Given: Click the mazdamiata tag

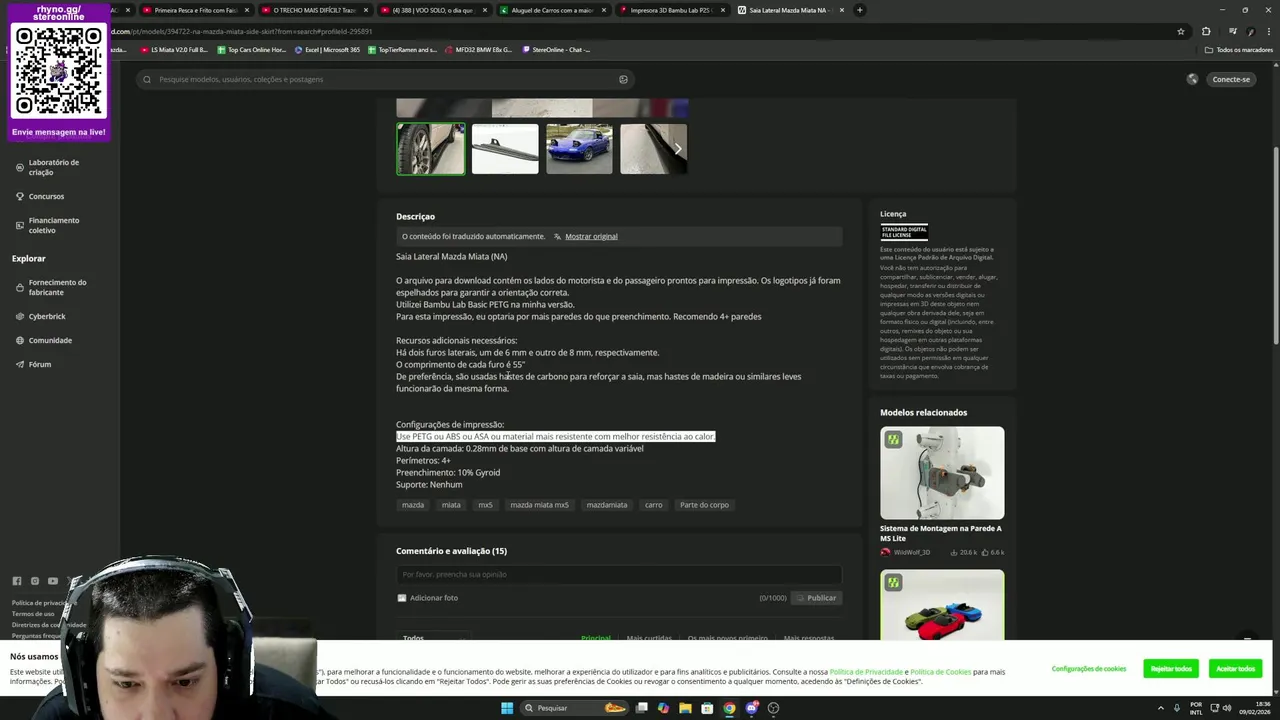Looking at the screenshot, I should (x=607, y=505).
